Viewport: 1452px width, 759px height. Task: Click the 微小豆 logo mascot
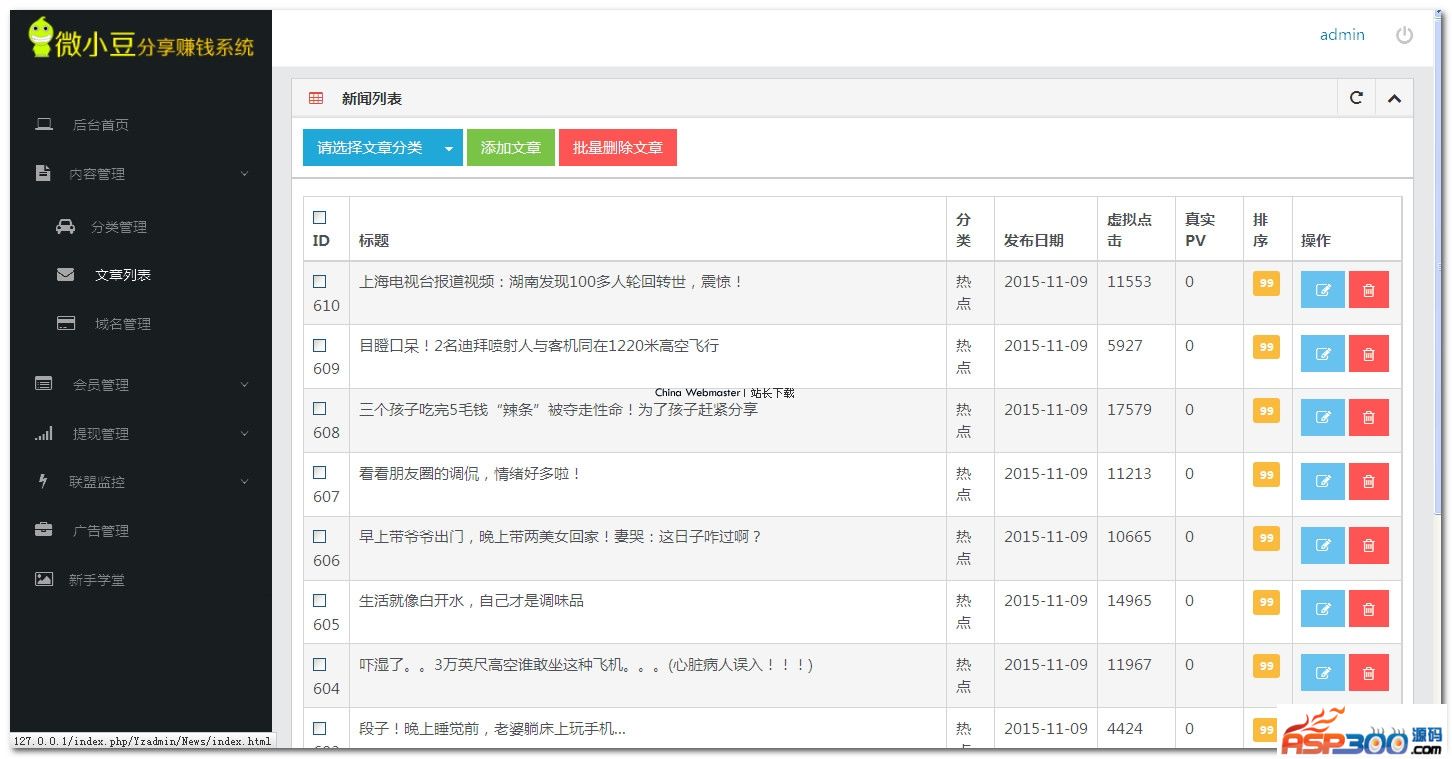point(40,38)
